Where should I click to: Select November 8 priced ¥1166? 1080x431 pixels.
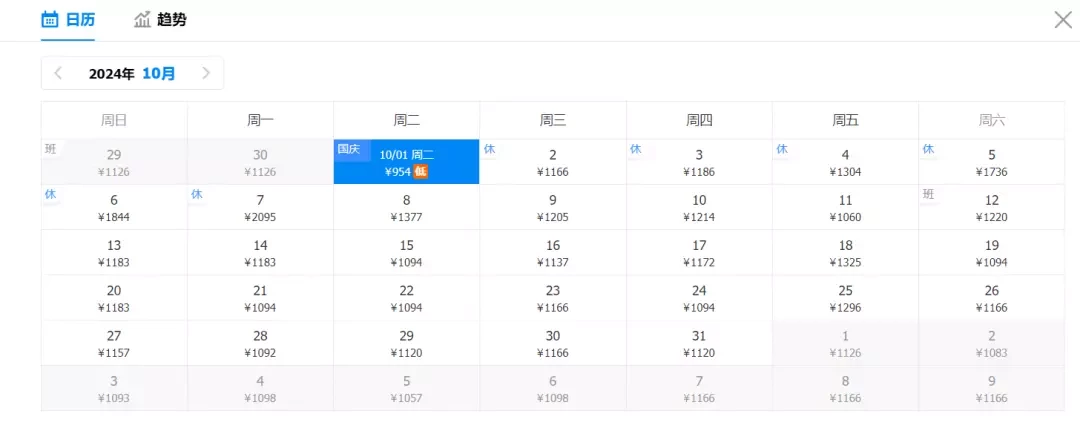pyautogui.click(x=845, y=388)
